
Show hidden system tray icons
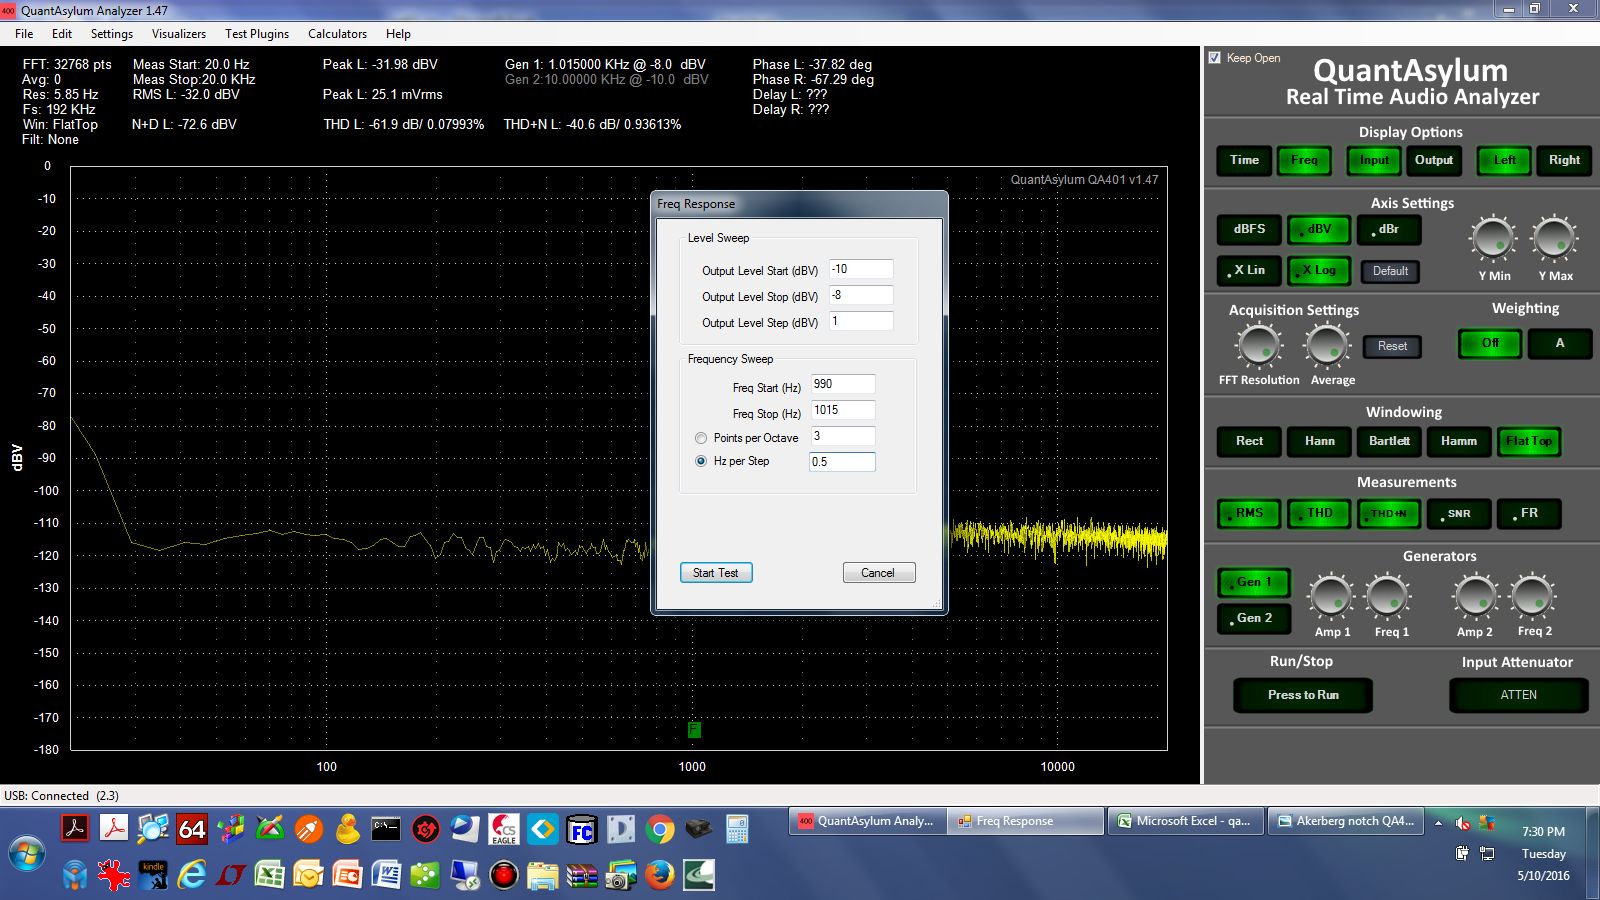tap(1438, 824)
